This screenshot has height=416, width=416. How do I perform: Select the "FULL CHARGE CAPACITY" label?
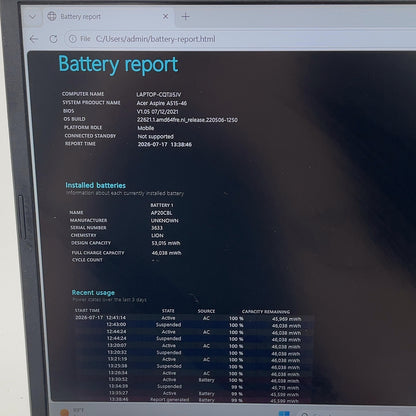coord(98,253)
